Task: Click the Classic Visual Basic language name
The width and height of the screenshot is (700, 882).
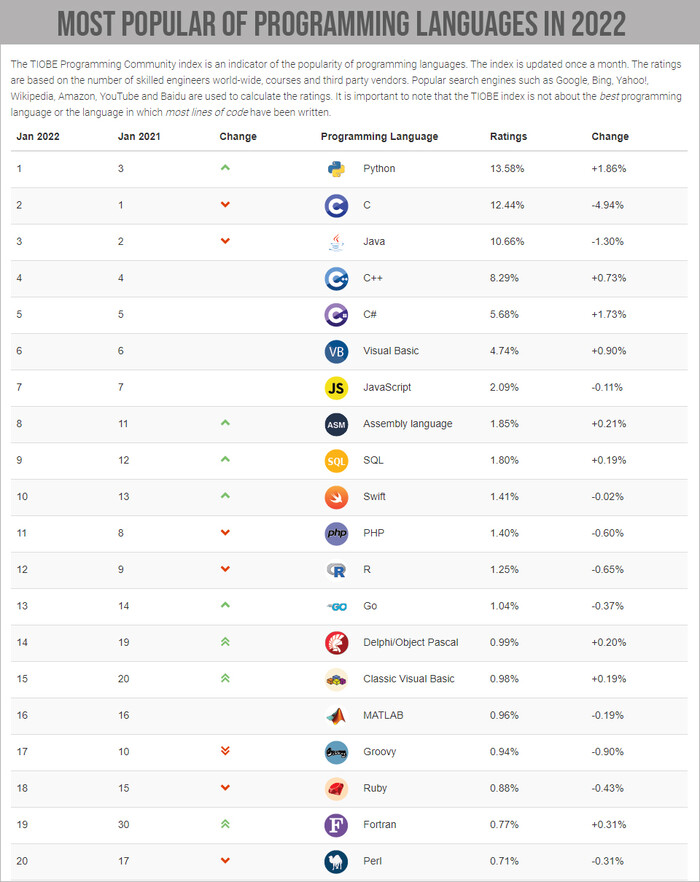Action: (408, 679)
